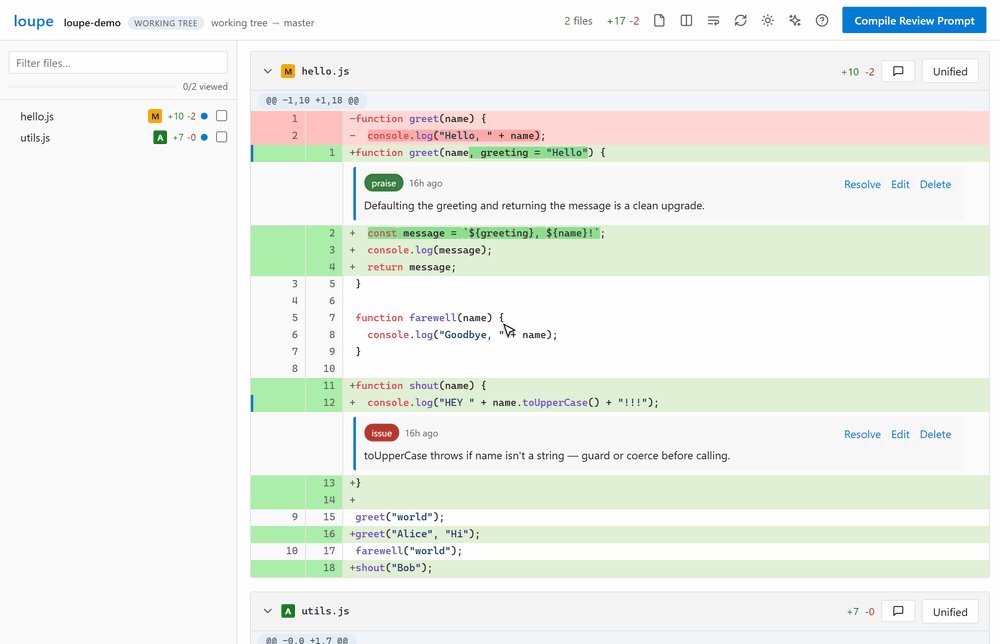Click A badge next to utils.js in sidebar

tap(160, 137)
